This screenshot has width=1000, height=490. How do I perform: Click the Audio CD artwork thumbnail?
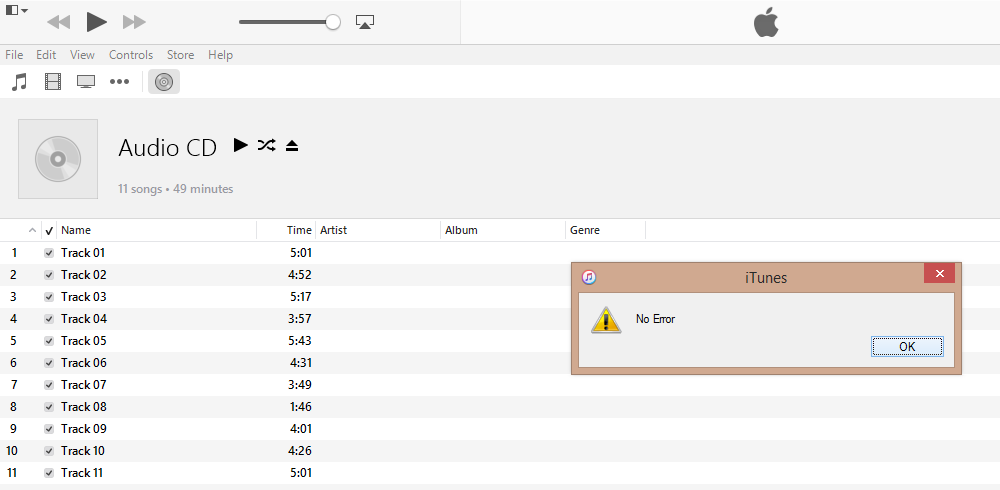click(x=58, y=159)
